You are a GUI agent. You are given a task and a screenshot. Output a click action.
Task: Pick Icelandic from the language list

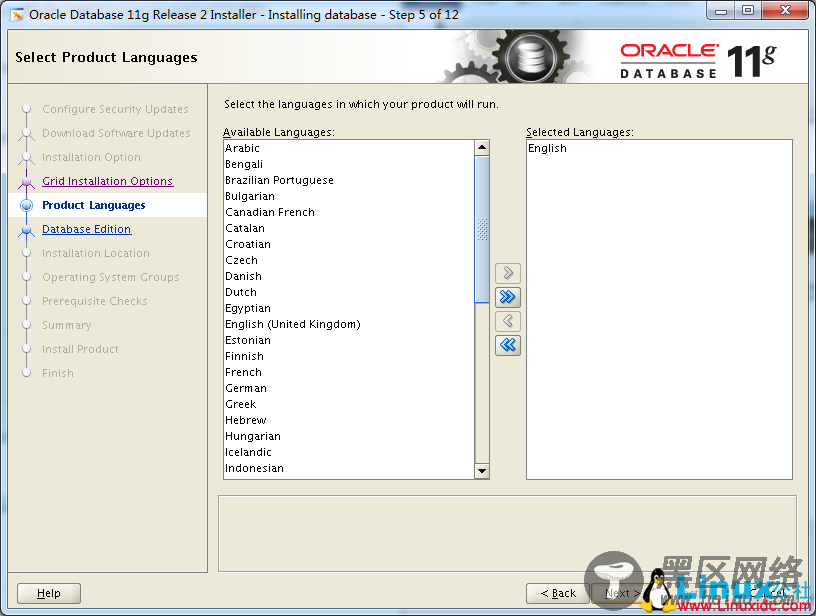[x=349, y=452]
